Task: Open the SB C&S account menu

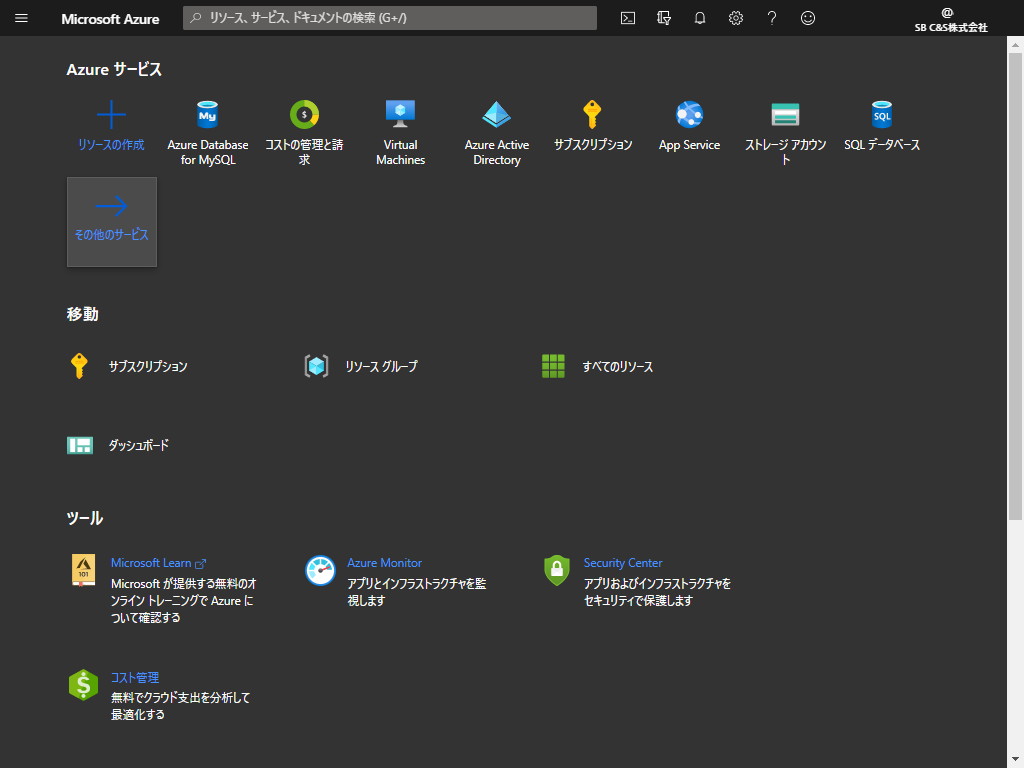Action: 950,19
